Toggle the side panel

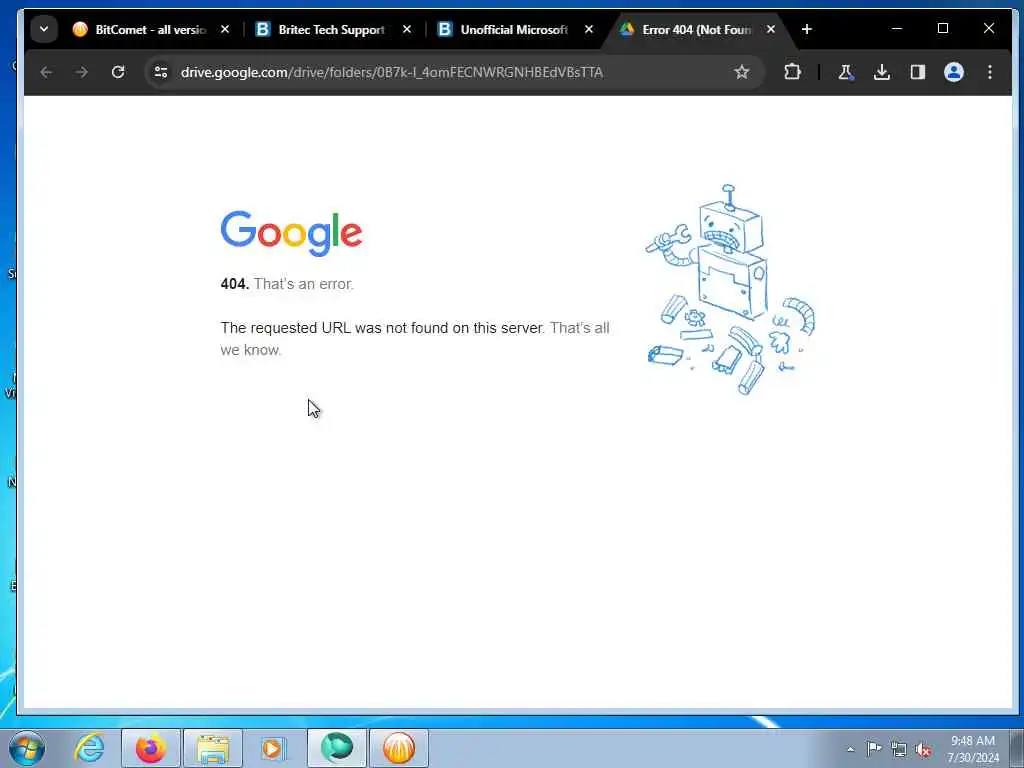[918, 72]
